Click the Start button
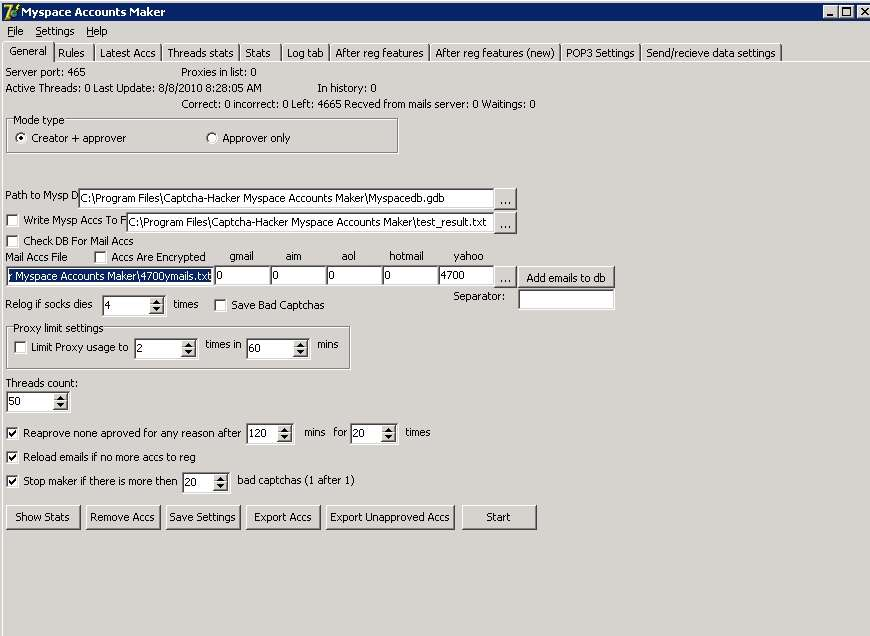This screenshot has height=636, width=870. (498, 517)
